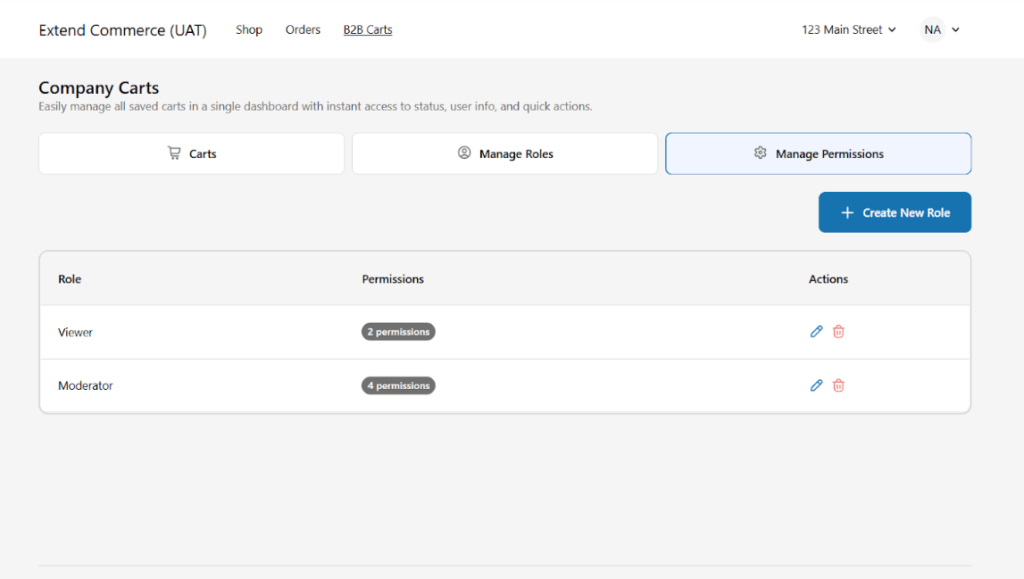Image resolution: width=1024 pixels, height=579 pixels.
Task: Click the 4 permissions badge for Moderator
Action: (x=398, y=385)
